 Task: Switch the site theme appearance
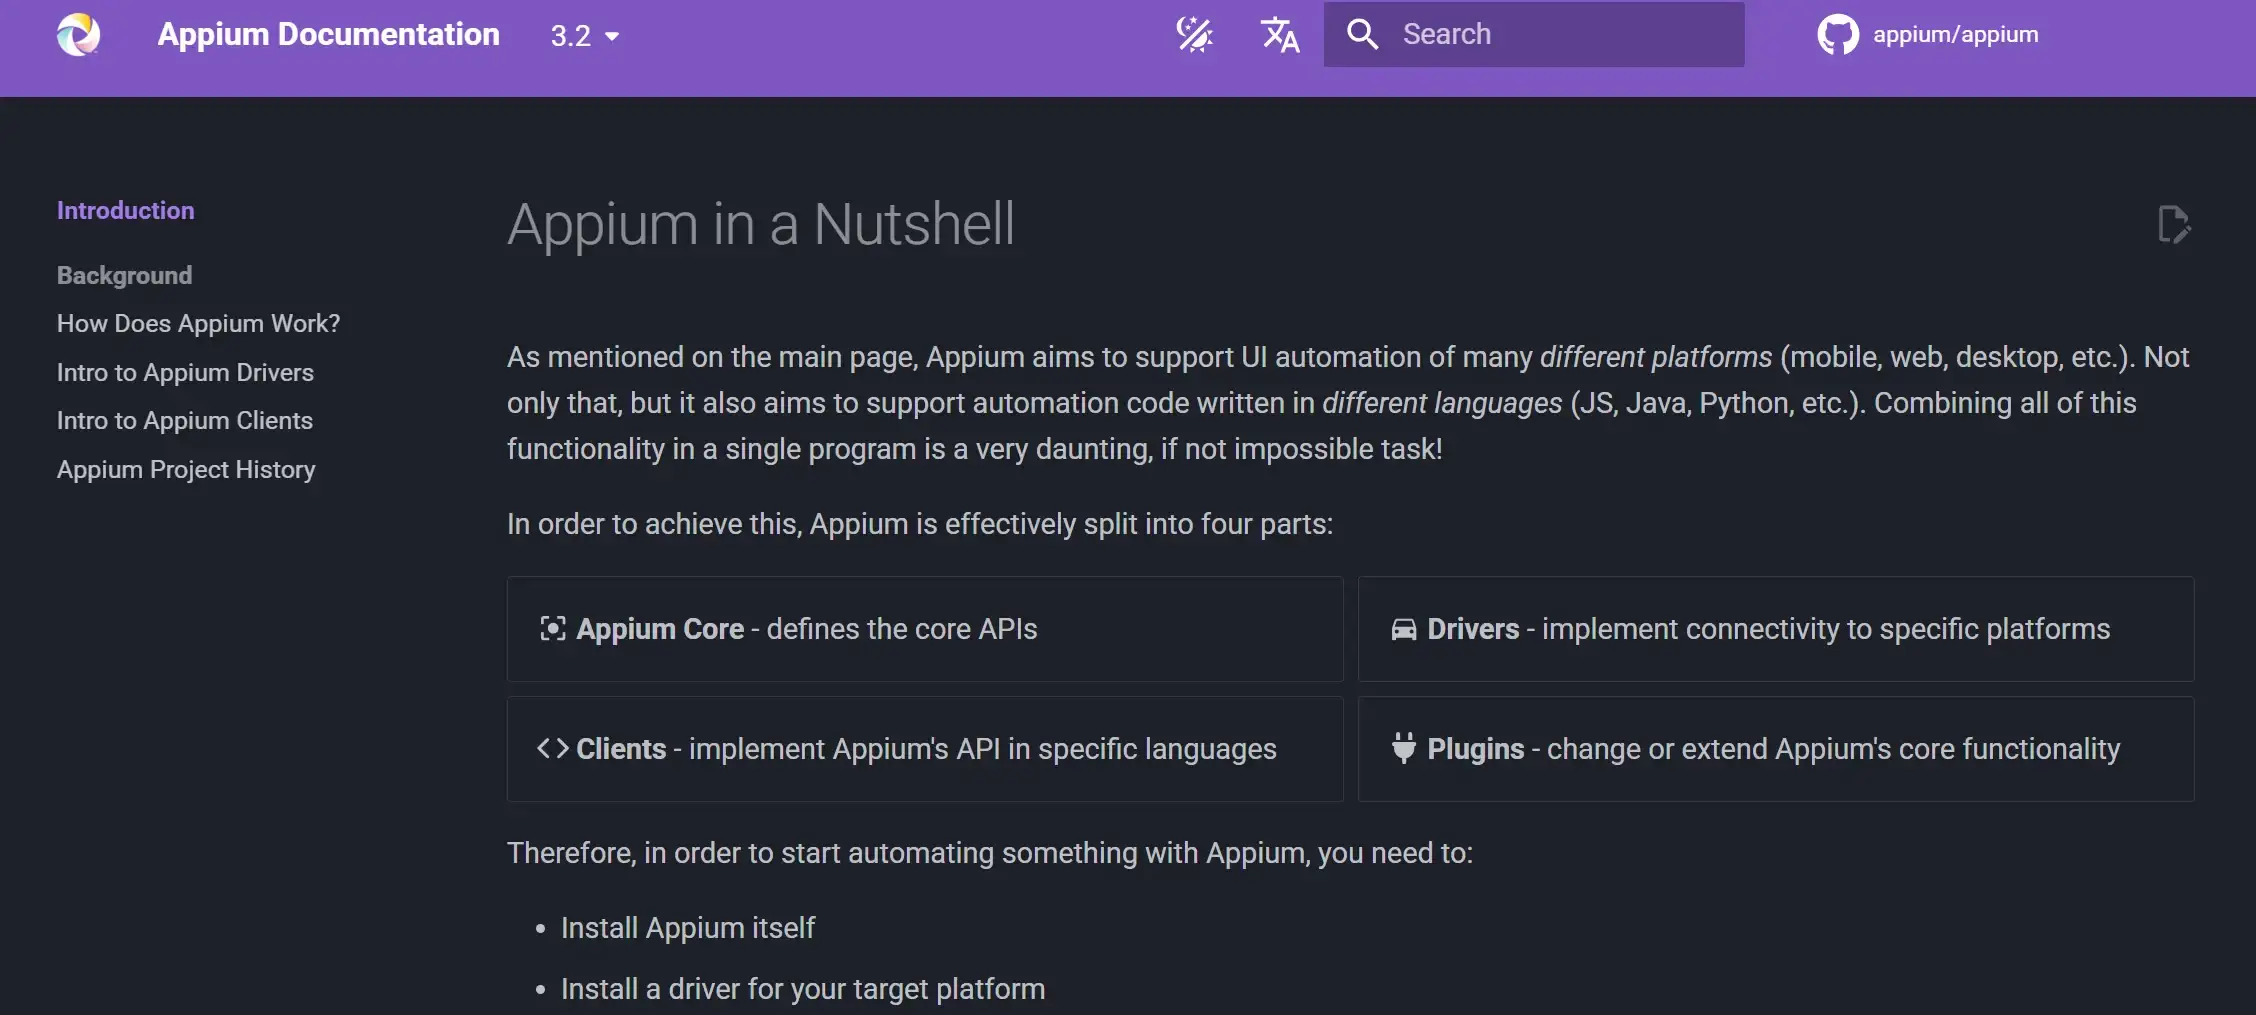[1194, 34]
